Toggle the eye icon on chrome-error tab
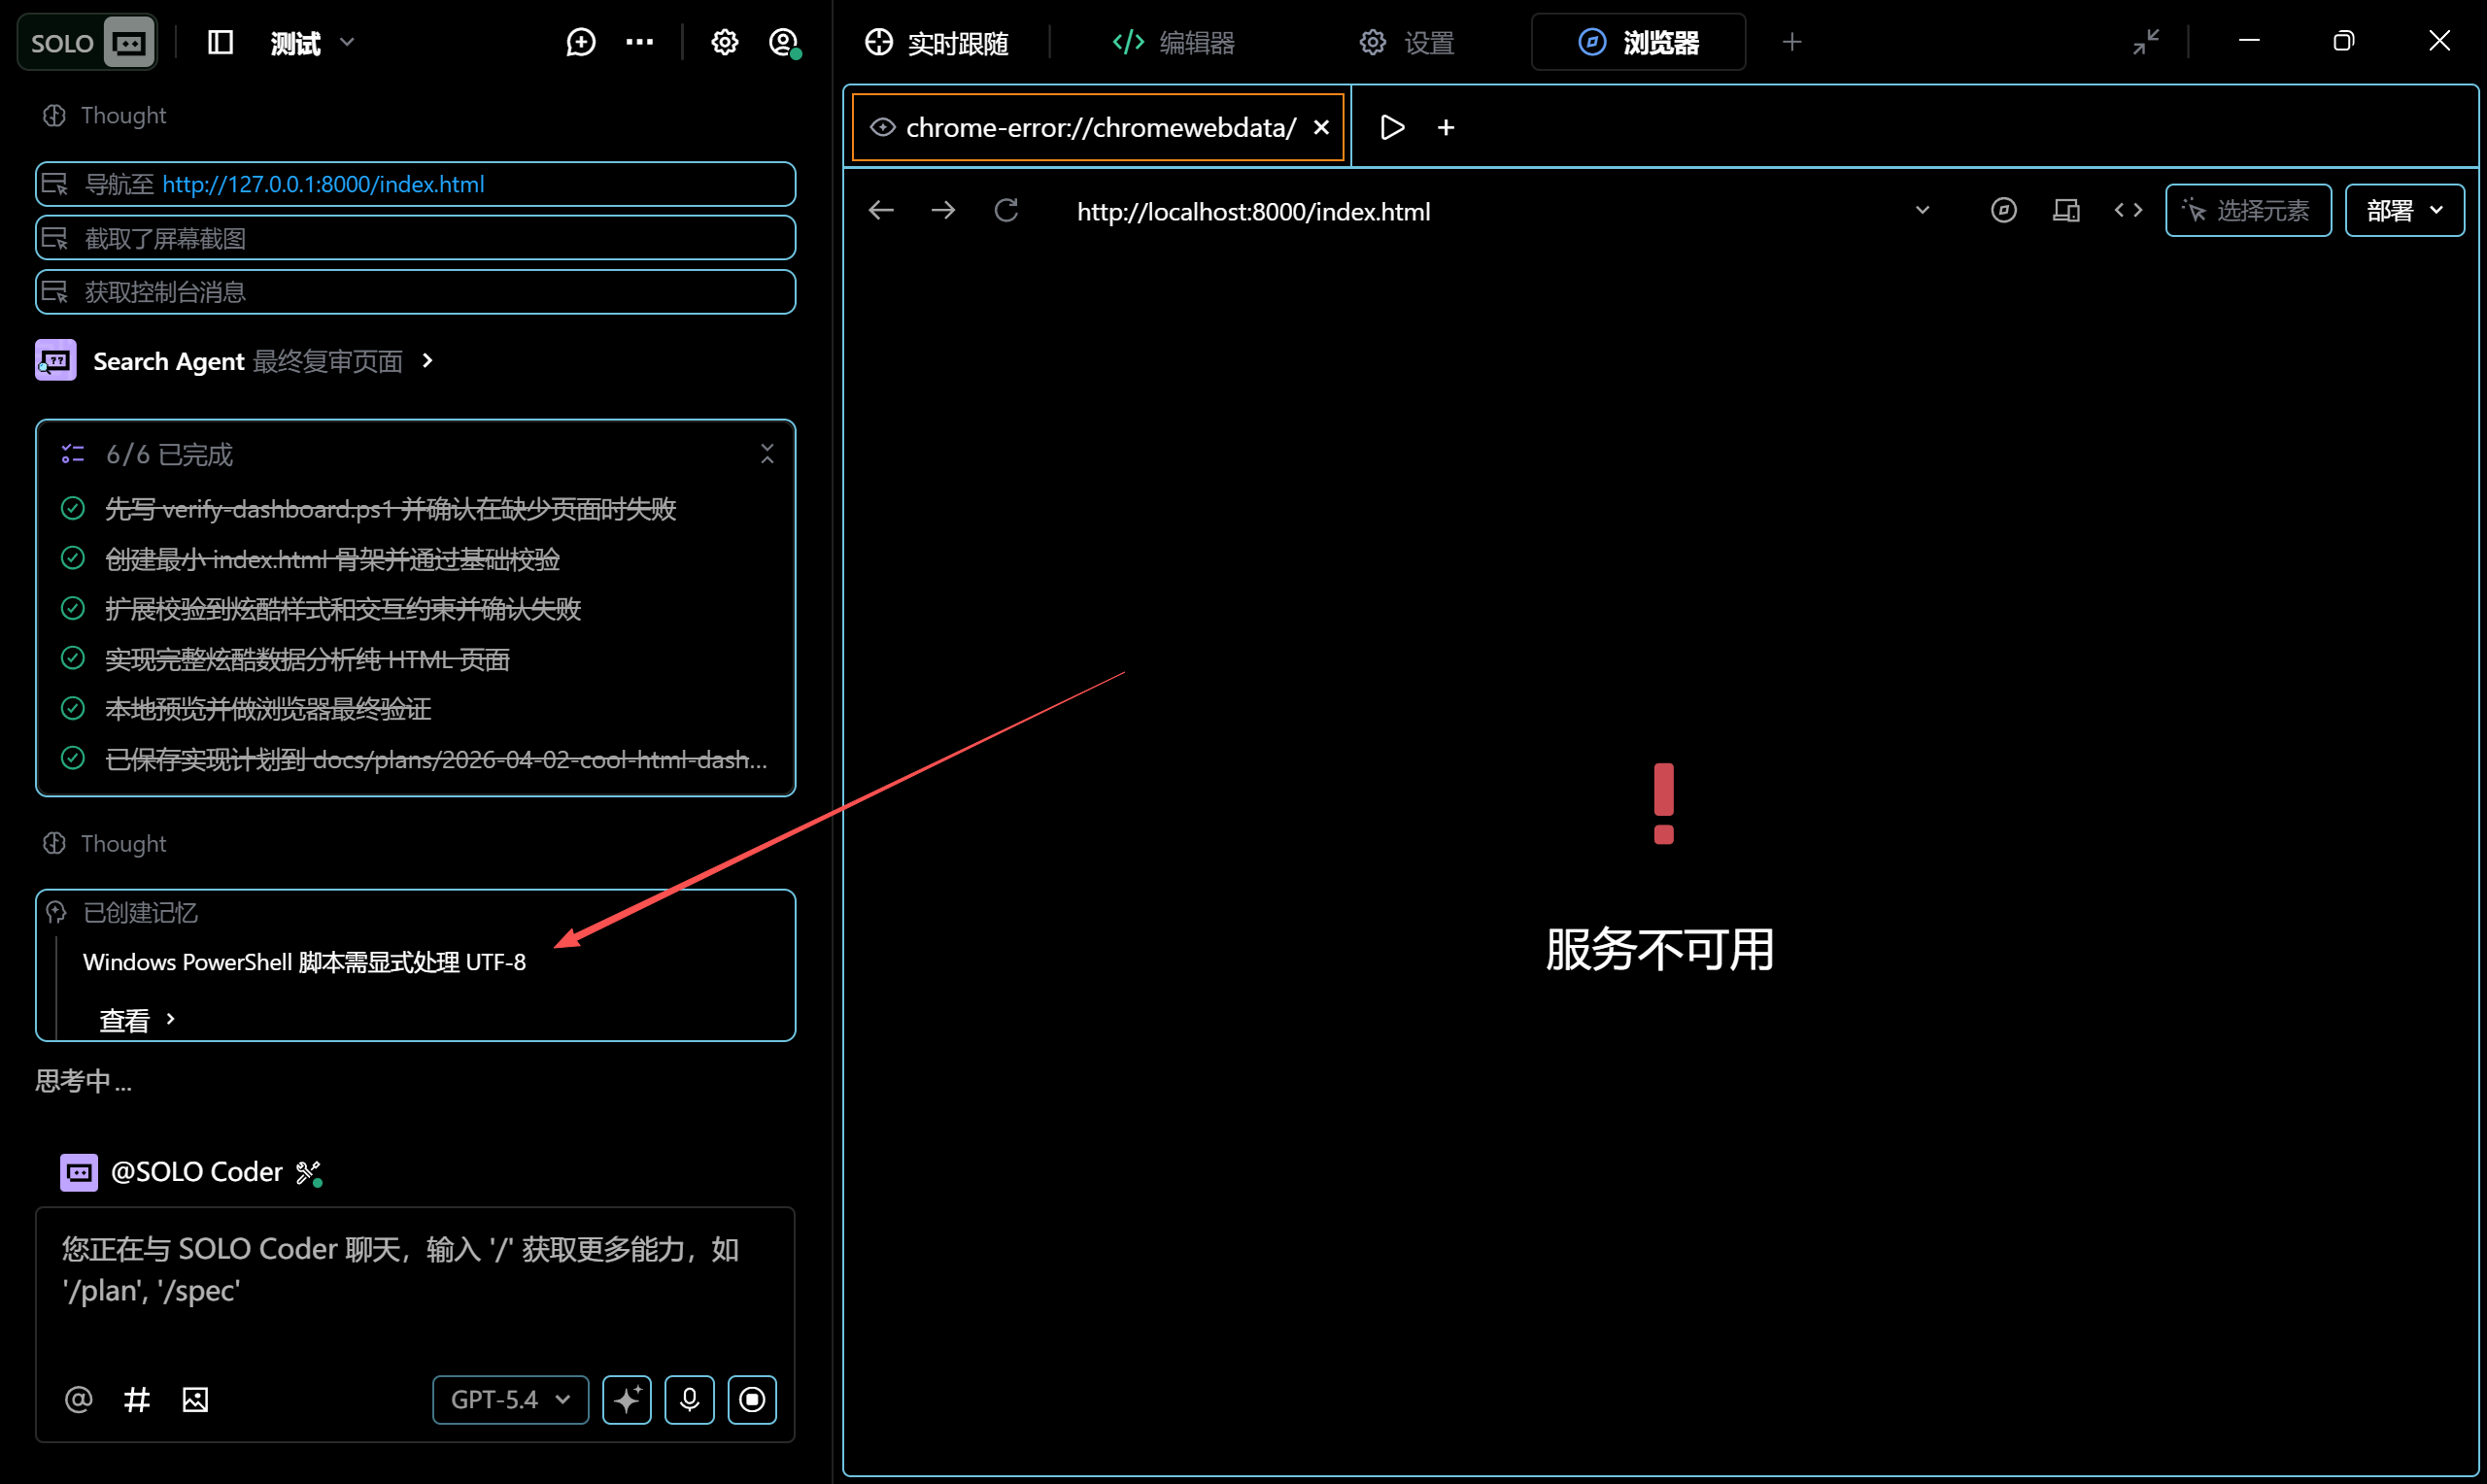The height and width of the screenshot is (1484, 2487). click(x=882, y=127)
